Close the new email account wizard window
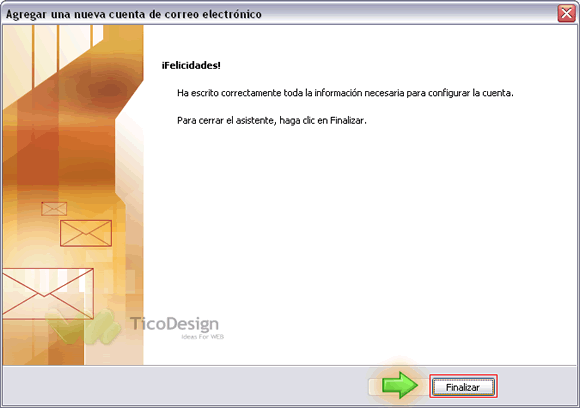Viewport: 580px width, 408px height. pos(566,14)
